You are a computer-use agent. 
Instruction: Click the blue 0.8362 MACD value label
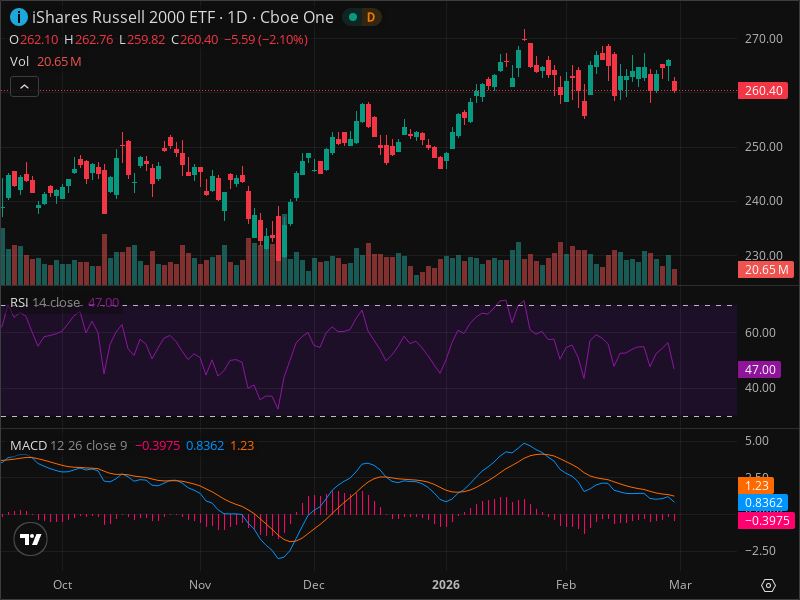763,503
